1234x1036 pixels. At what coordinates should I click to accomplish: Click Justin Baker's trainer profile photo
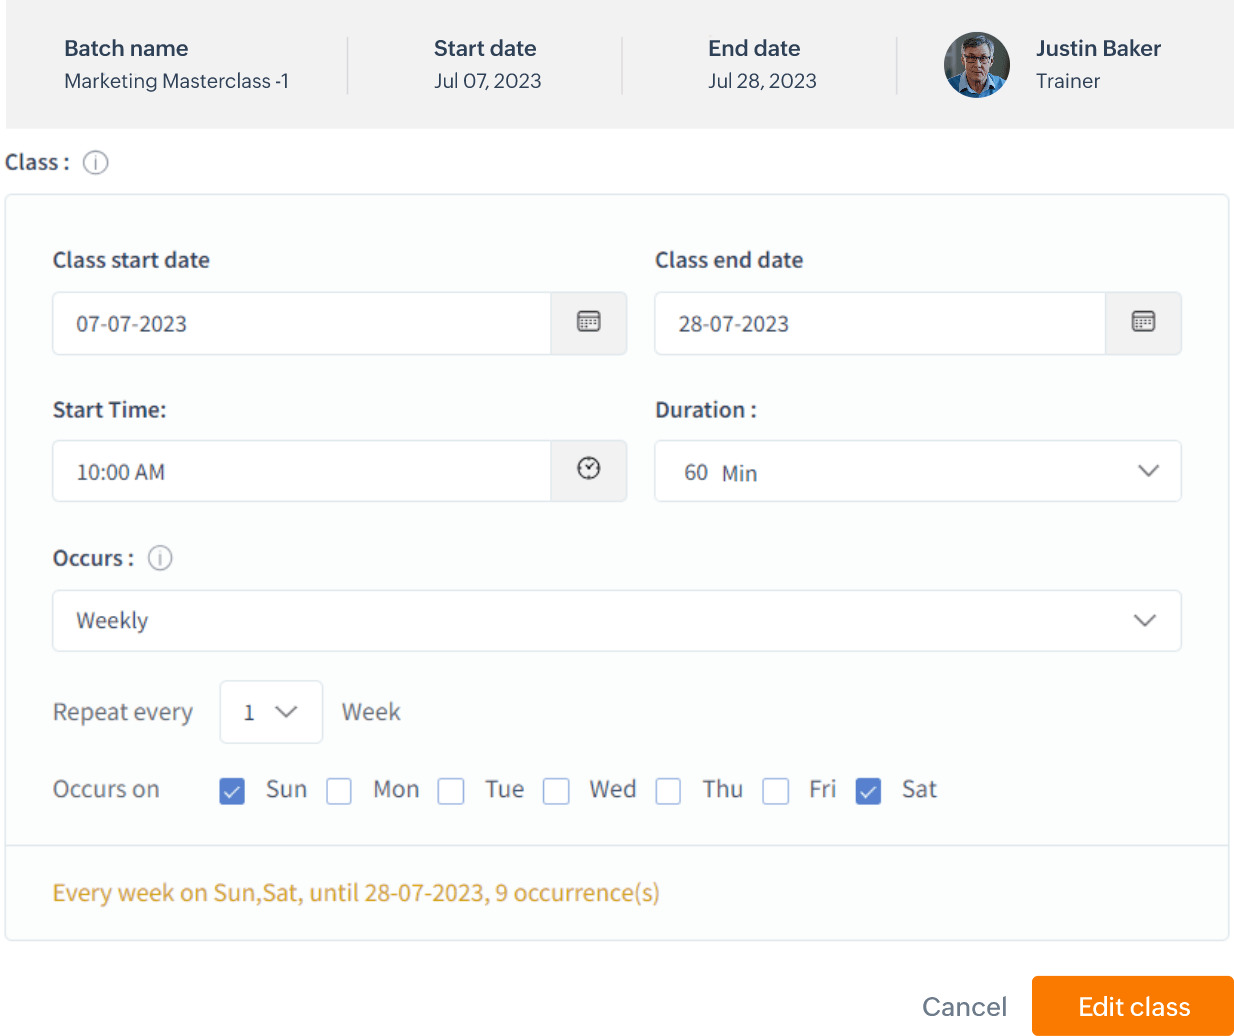(976, 65)
